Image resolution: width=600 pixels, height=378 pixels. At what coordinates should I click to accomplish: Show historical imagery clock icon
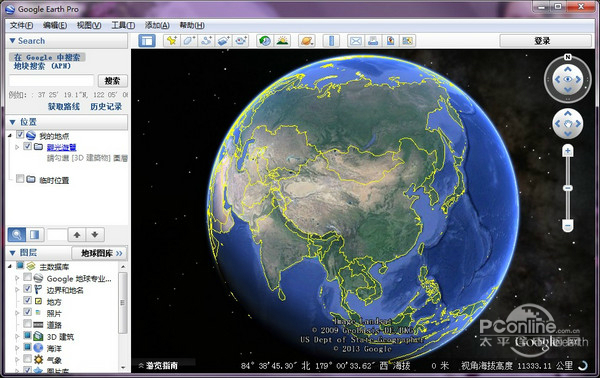(264, 41)
